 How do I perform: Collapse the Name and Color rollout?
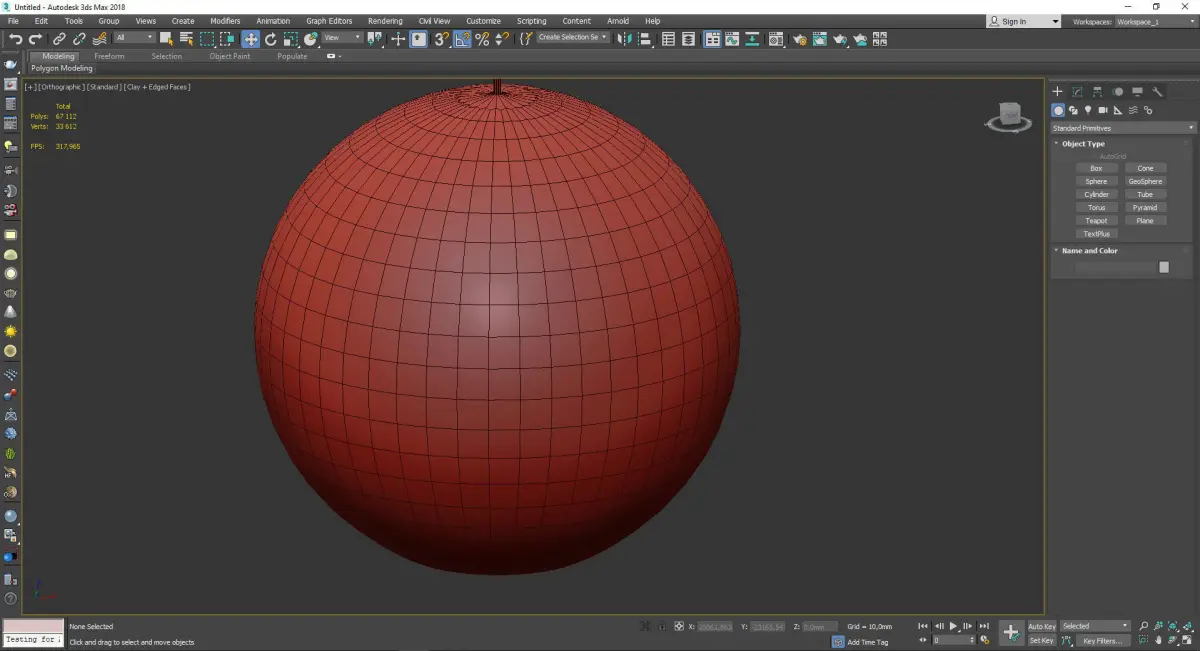tap(1089, 251)
